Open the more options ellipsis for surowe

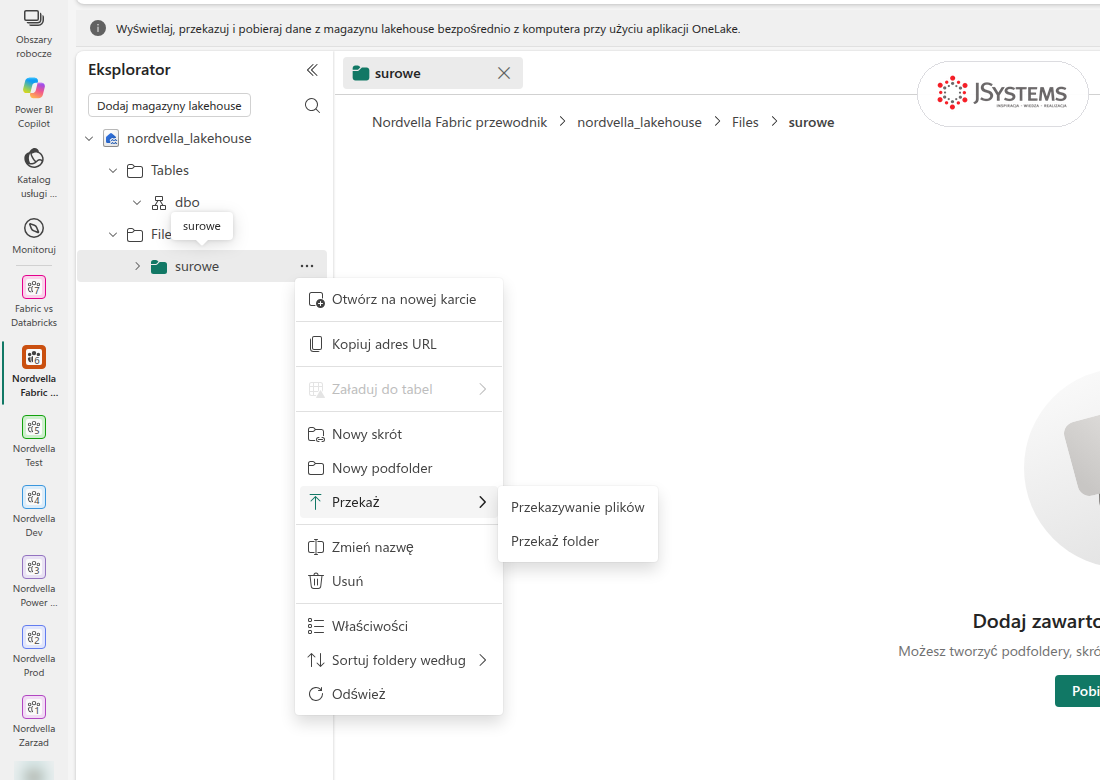click(307, 266)
